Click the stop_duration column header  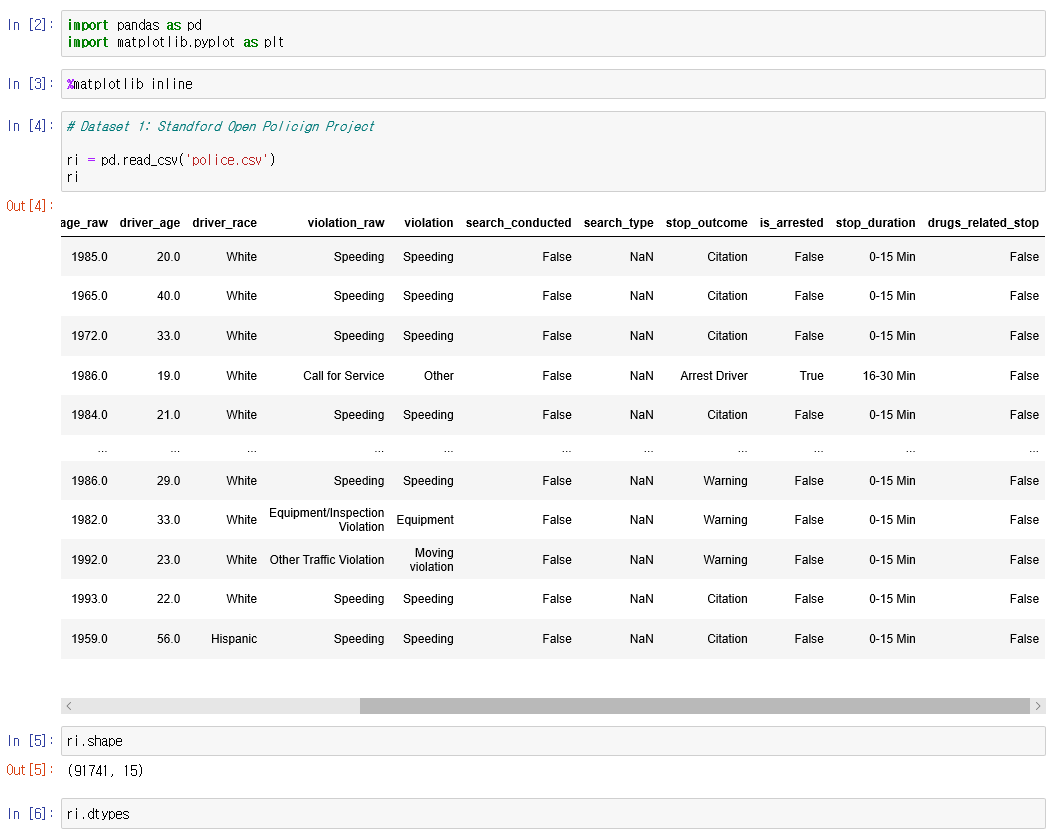pos(875,223)
